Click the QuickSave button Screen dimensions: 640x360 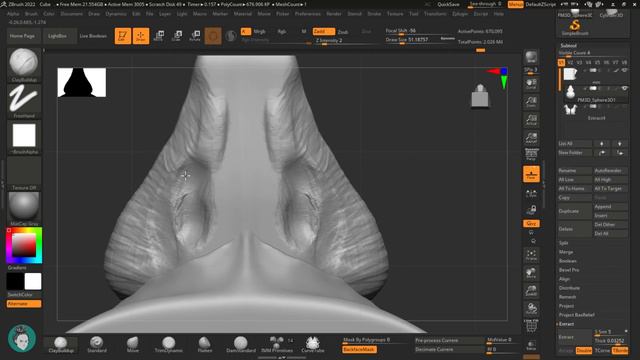(448, 4)
